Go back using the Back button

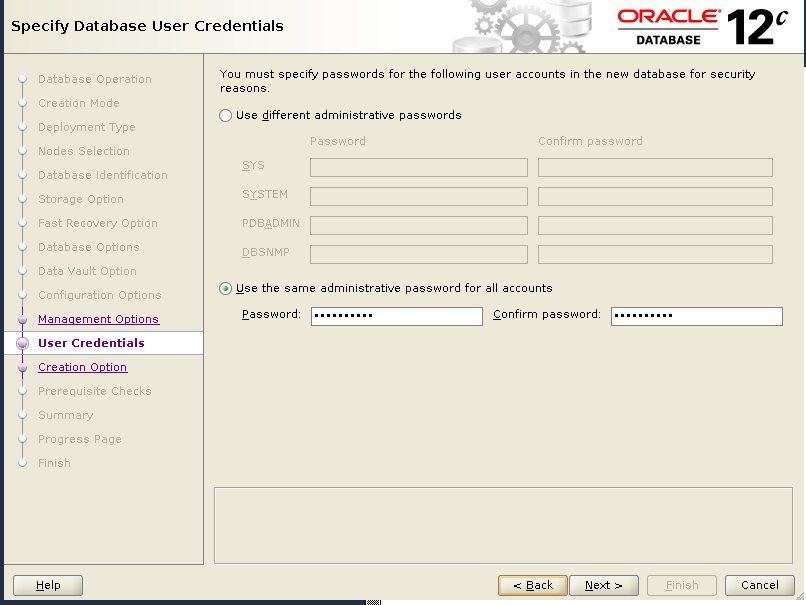point(533,585)
